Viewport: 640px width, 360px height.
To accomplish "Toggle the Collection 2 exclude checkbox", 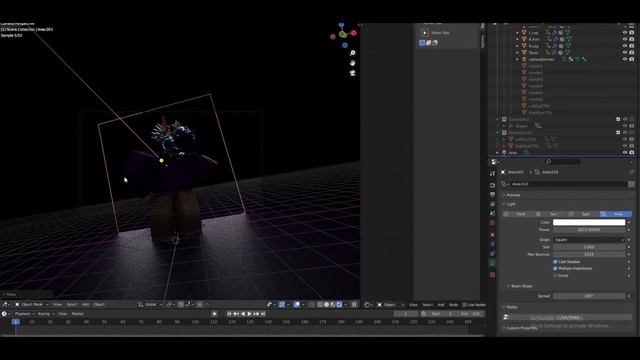I will point(618,119).
